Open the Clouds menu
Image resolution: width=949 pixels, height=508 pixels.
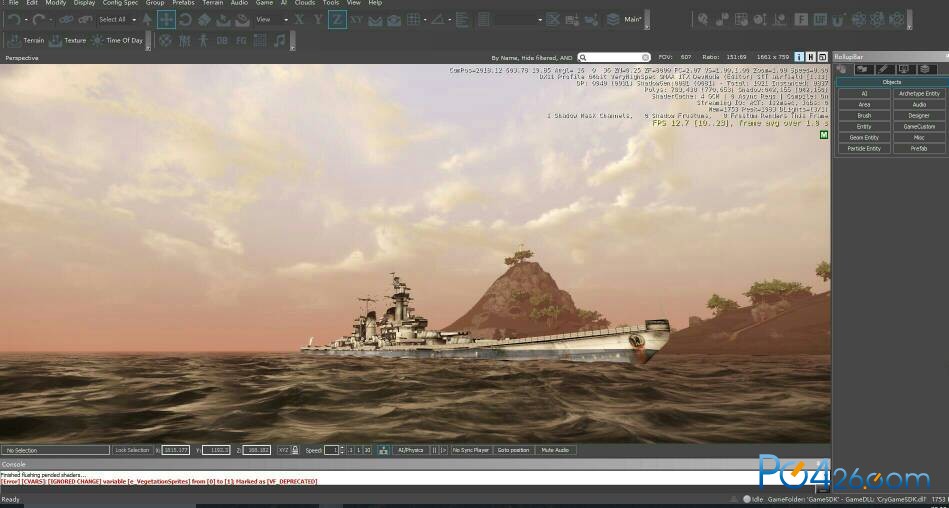[x=304, y=3]
